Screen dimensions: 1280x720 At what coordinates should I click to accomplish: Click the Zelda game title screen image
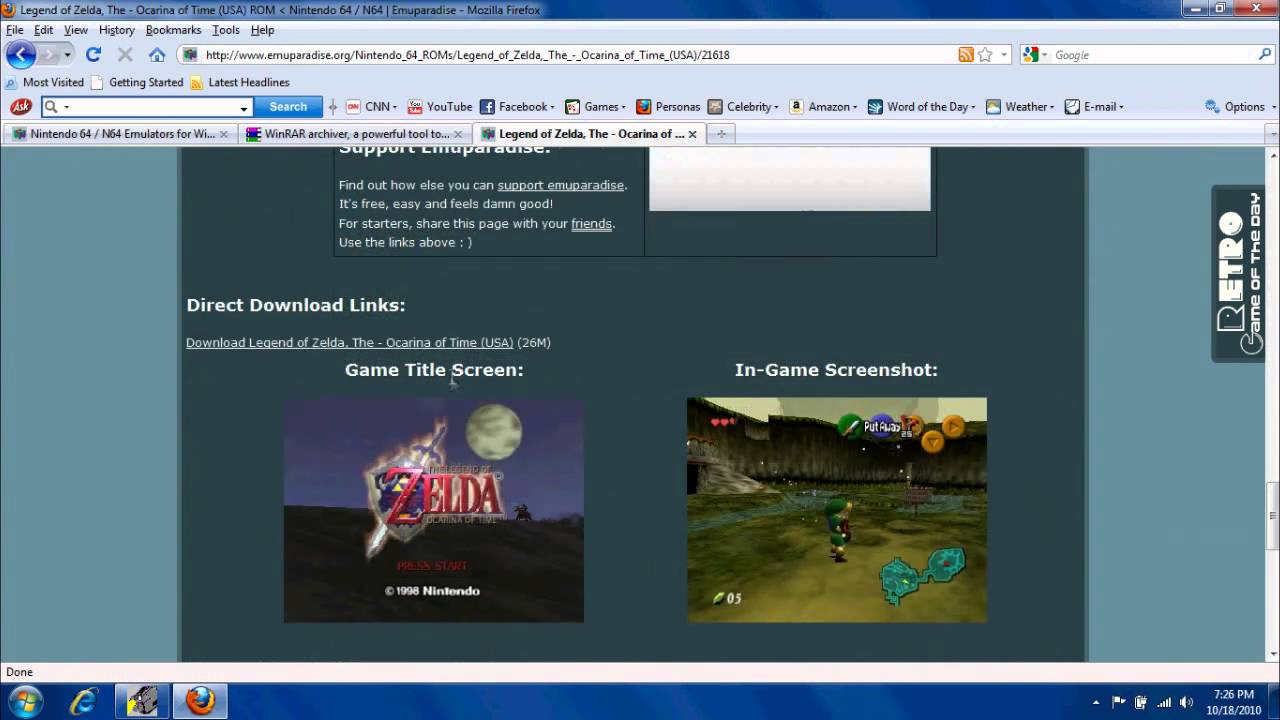coord(434,510)
